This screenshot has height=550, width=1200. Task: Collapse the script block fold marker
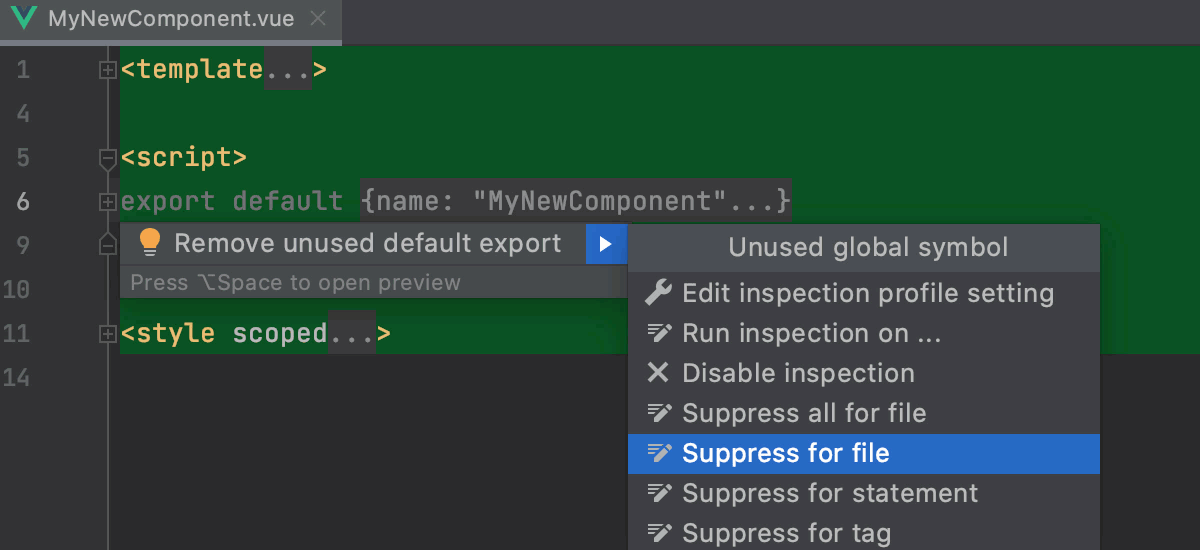(108, 158)
